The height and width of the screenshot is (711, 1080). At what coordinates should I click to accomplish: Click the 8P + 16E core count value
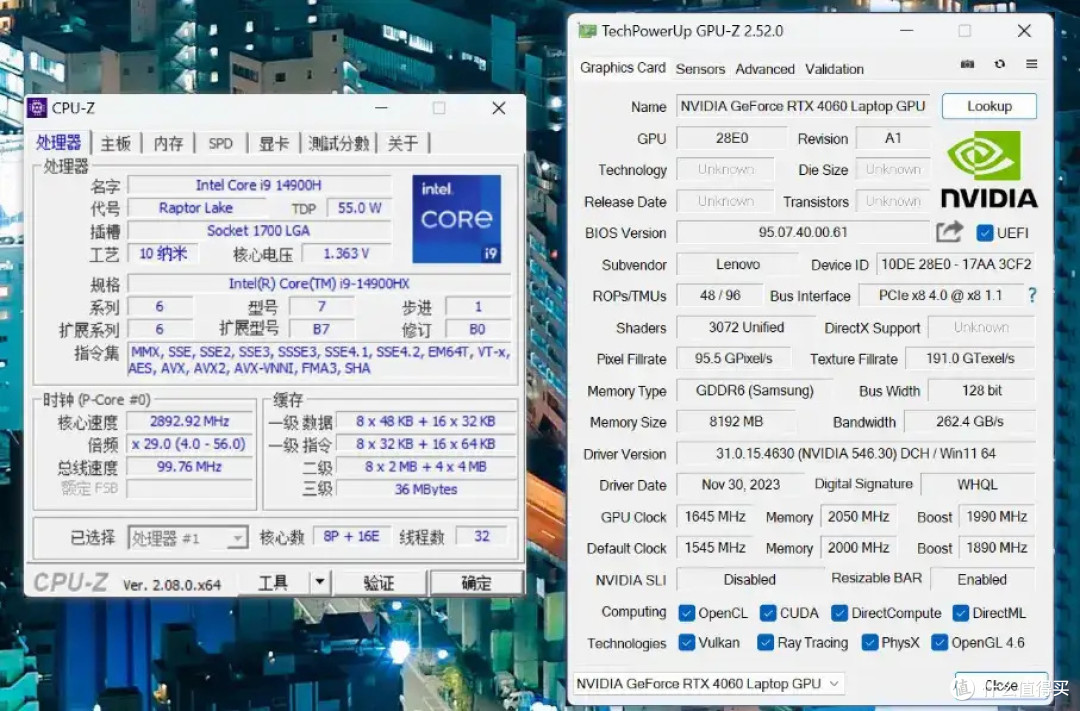[x=351, y=536]
